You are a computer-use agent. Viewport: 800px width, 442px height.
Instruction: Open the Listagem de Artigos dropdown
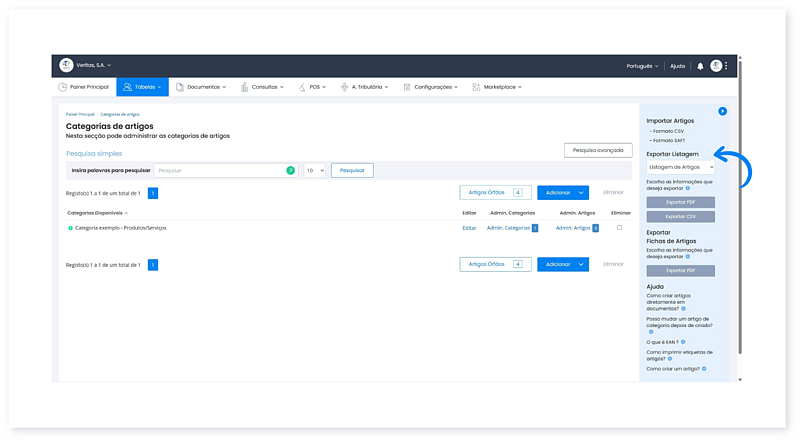click(680, 167)
